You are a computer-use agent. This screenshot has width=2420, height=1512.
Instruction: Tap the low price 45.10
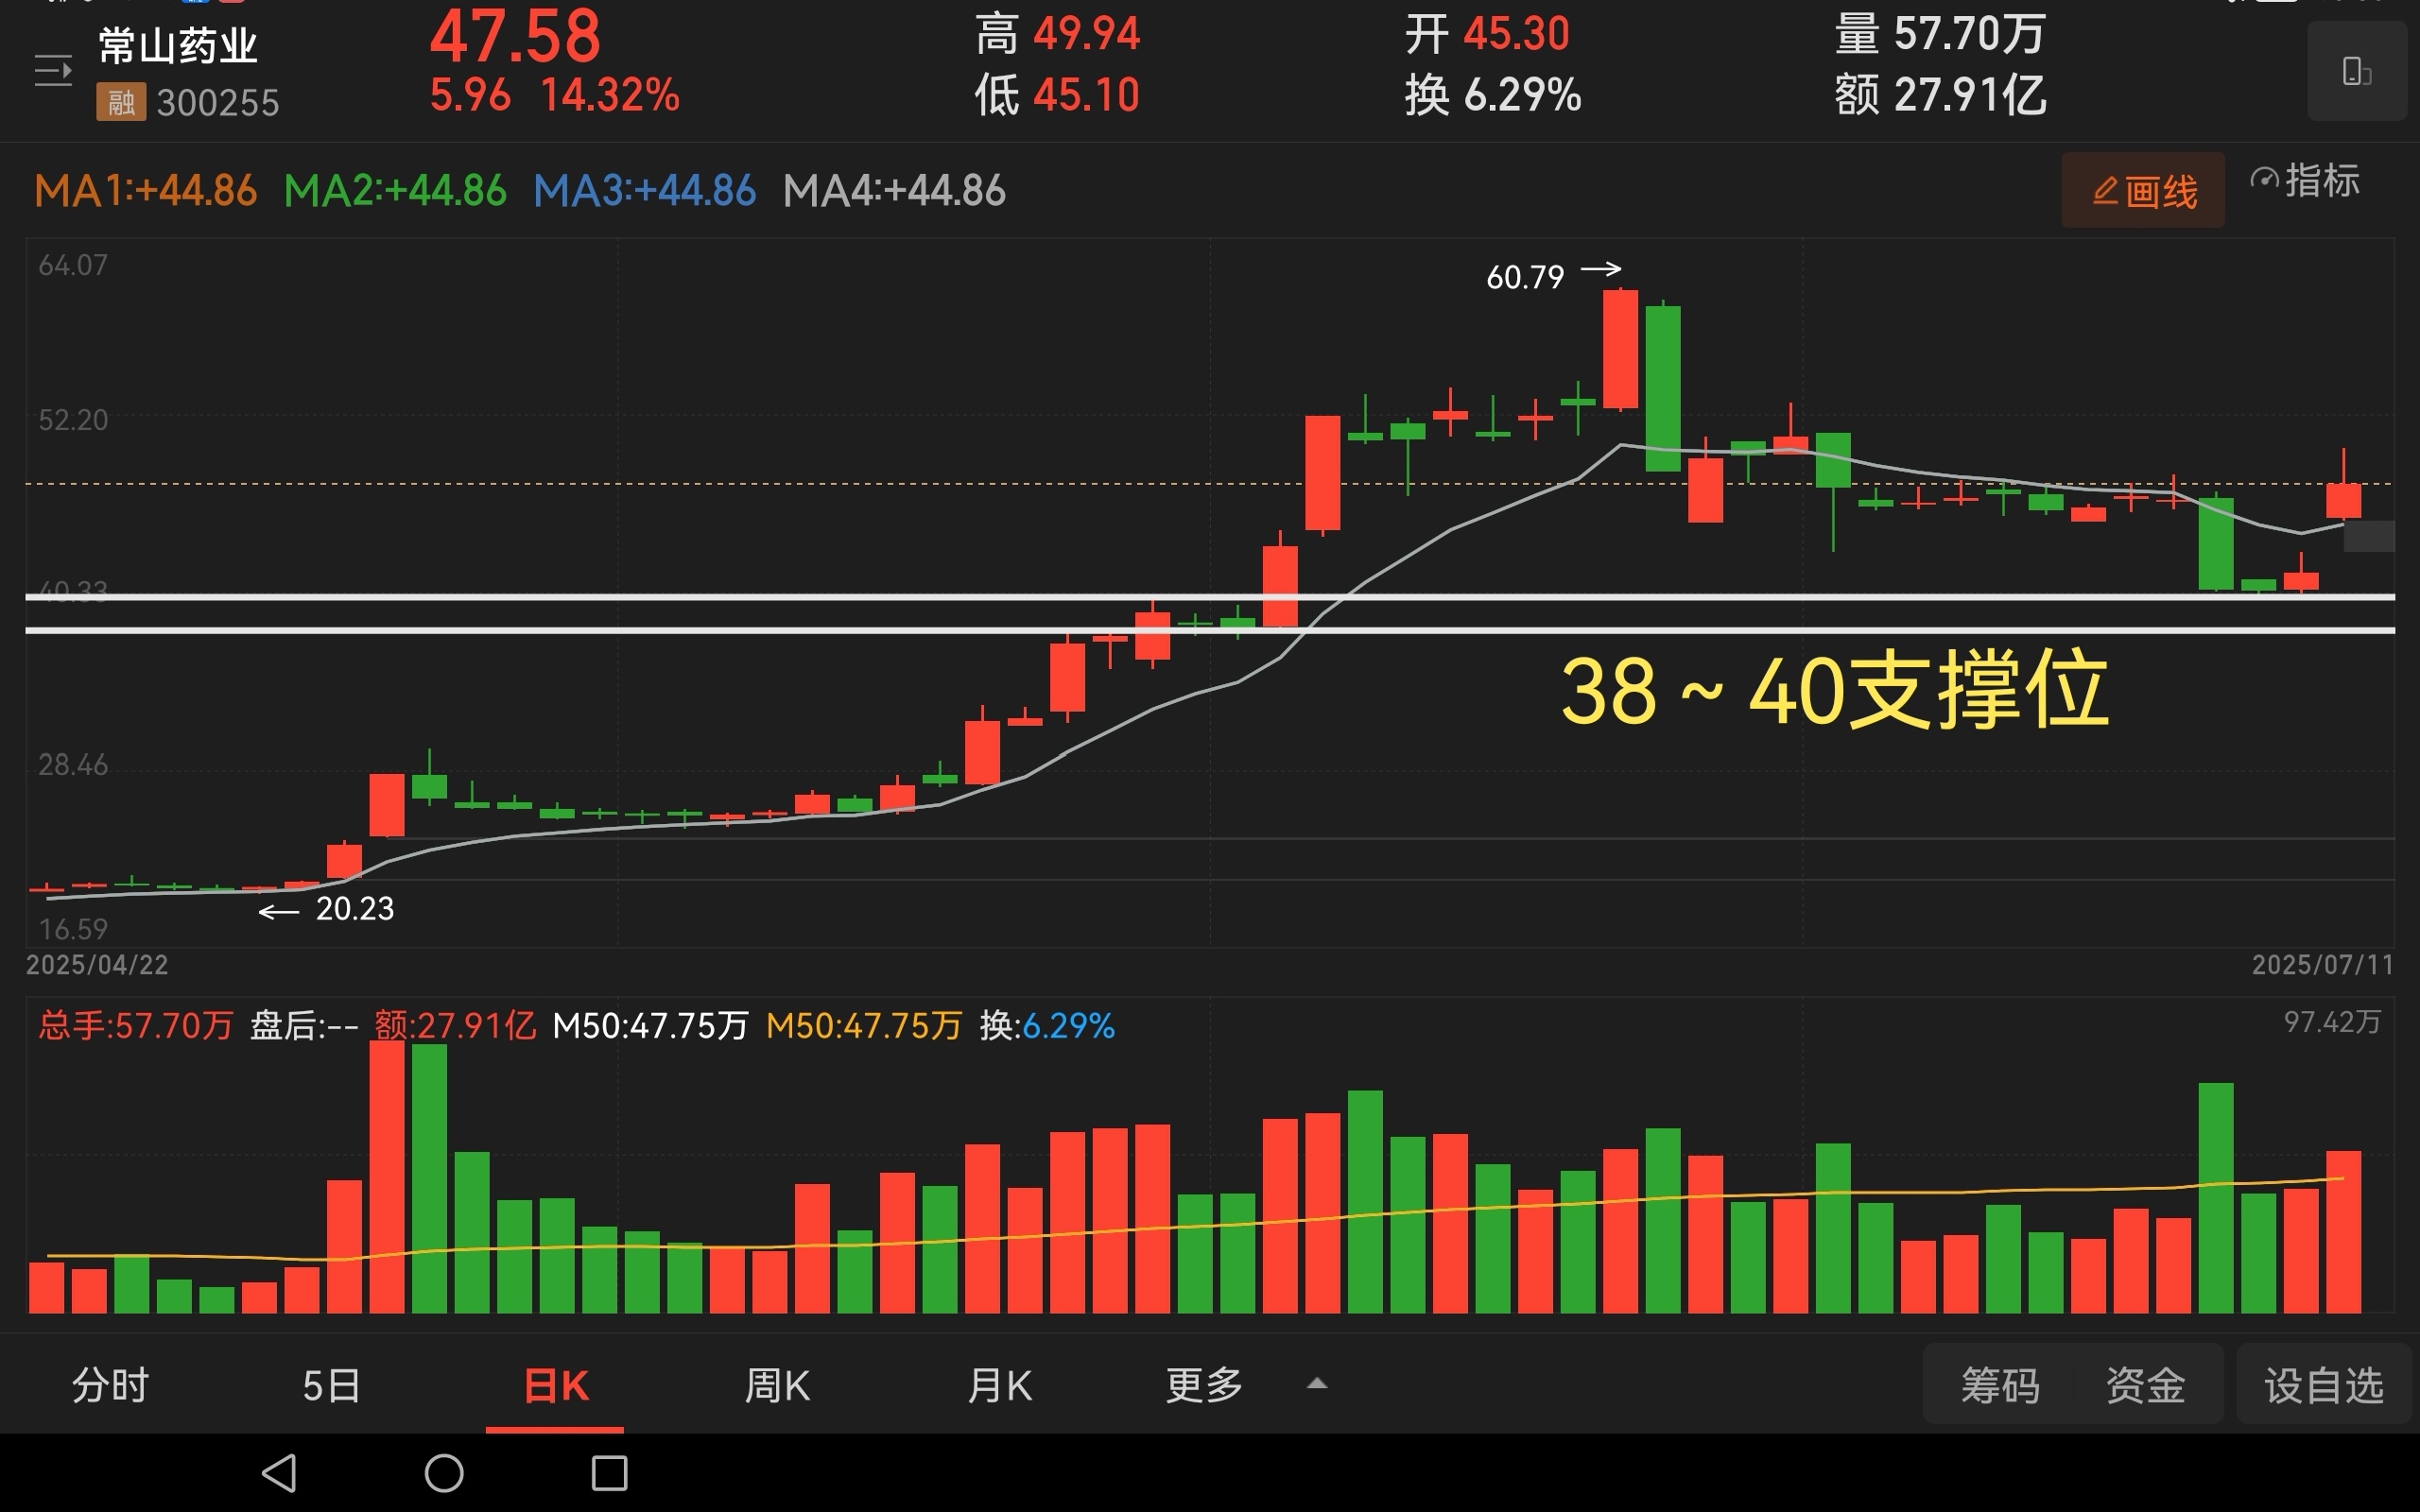pos(1086,96)
